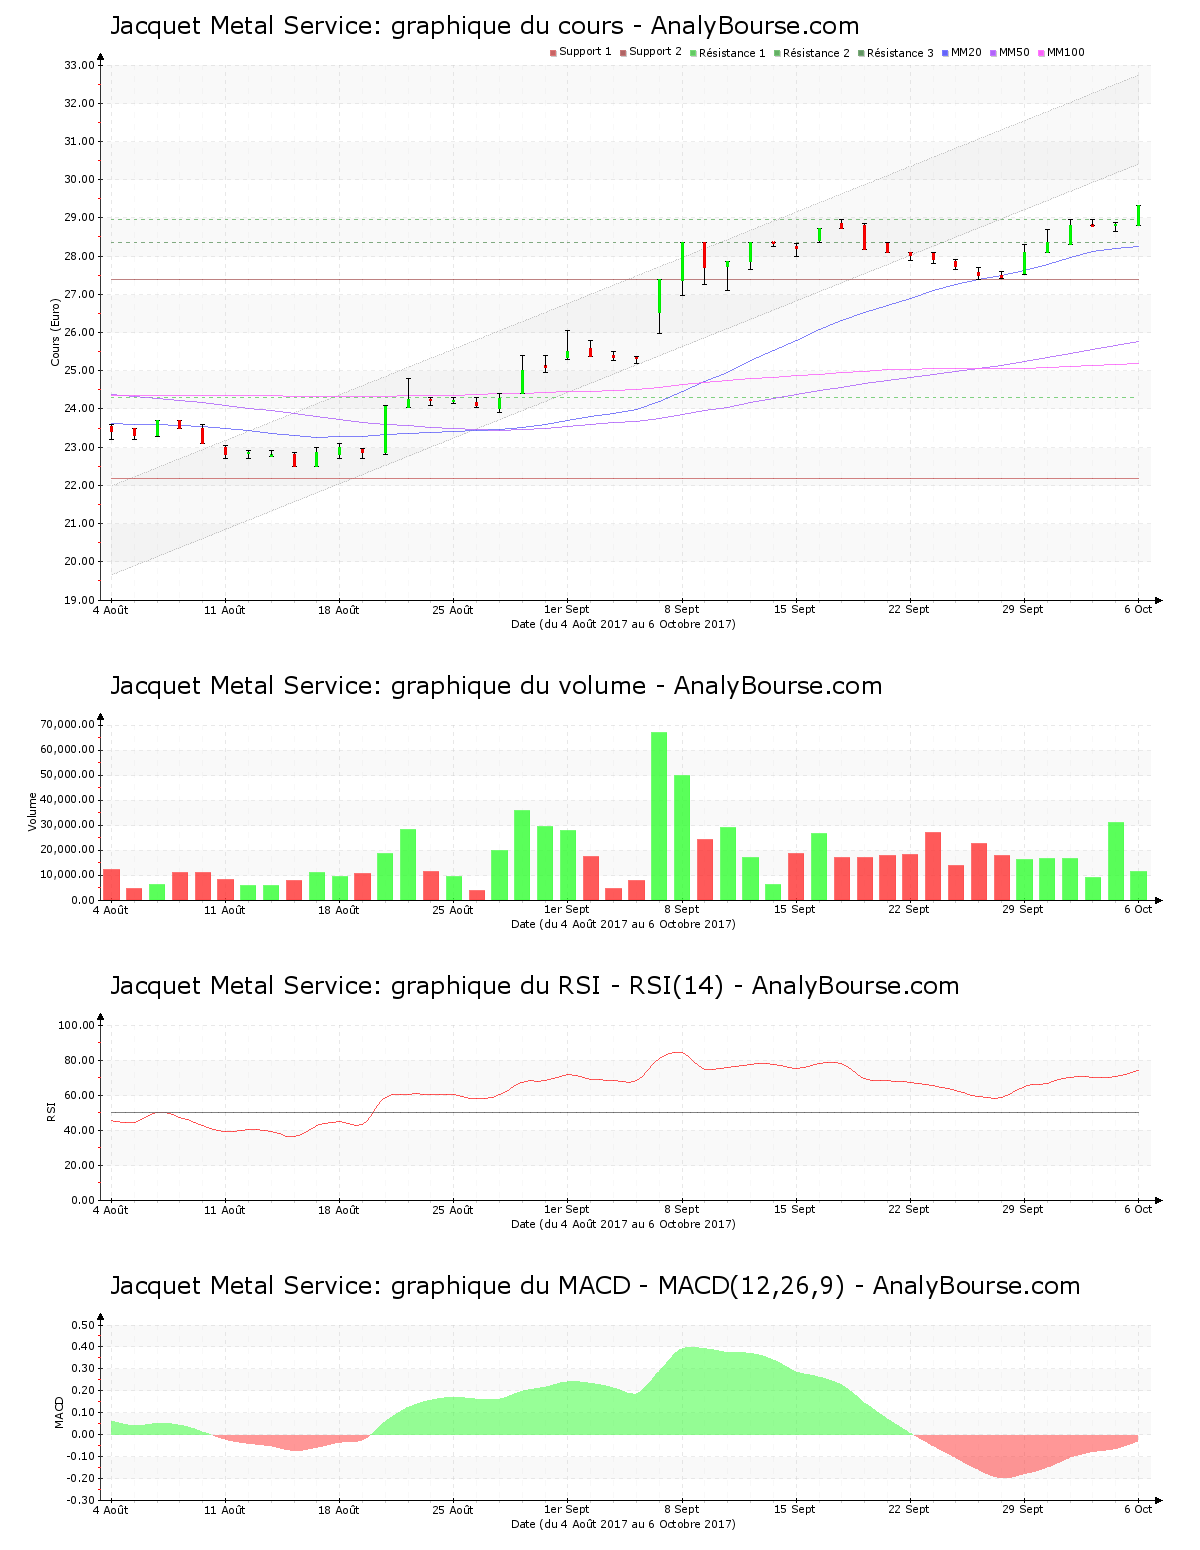
Task: Select the Support 2 legend label
Action: (x=655, y=52)
